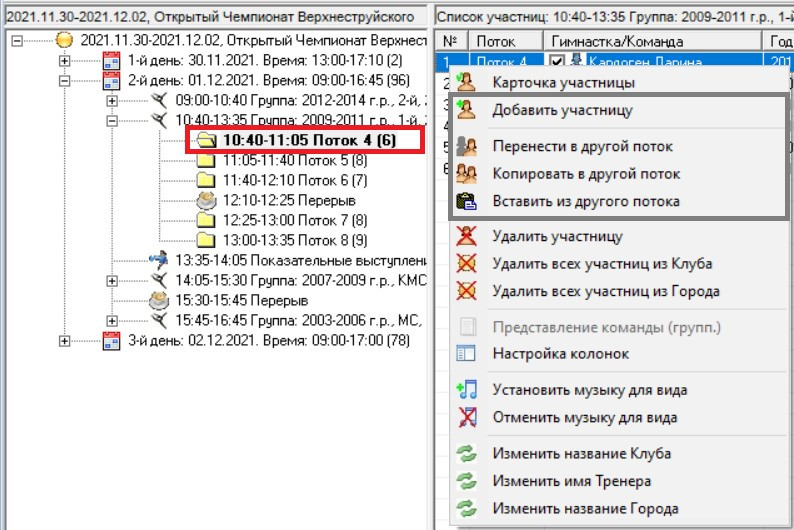Click the red-cross 'Удалить участницу' icon
The height and width of the screenshot is (530, 794).
pos(466,237)
